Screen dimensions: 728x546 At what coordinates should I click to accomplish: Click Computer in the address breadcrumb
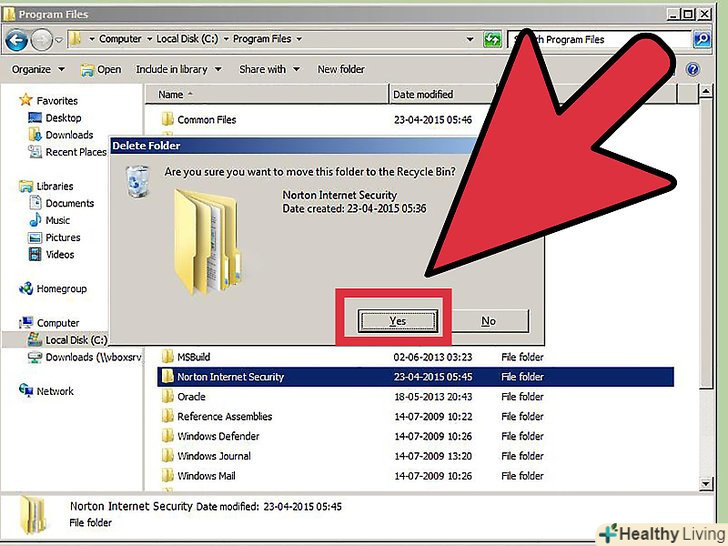(x=120, y=39)
